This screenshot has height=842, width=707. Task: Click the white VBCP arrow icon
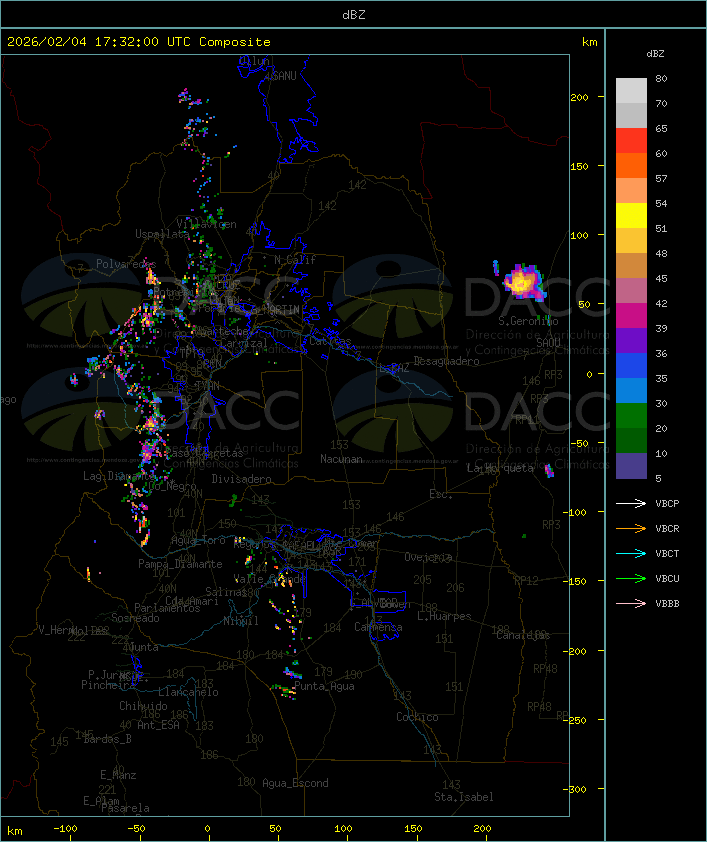pos(631,503)
